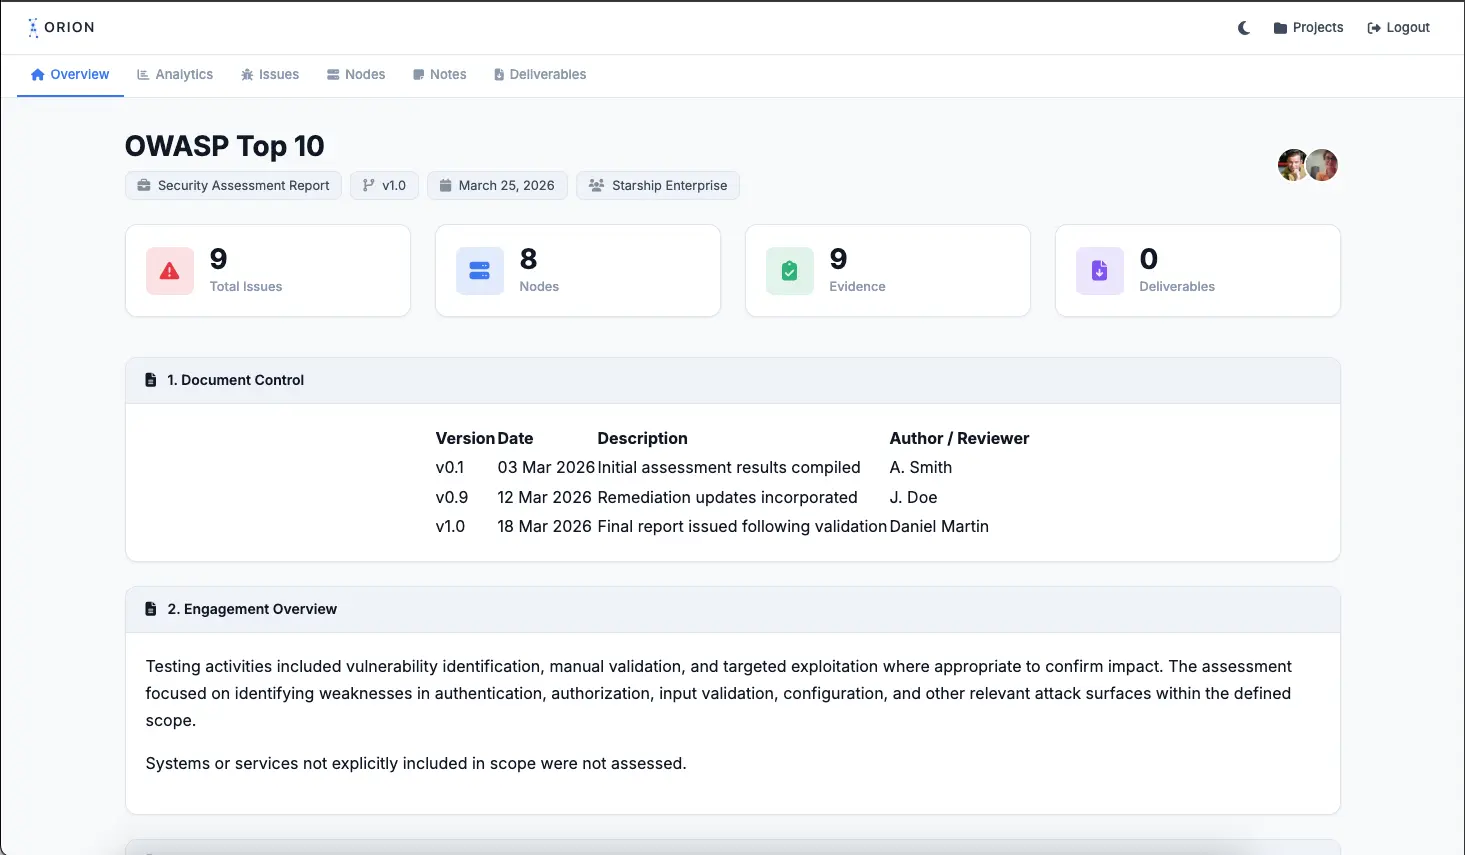
Task: Select the Nodes navigation tab
Action: click(x=356, y=74)
